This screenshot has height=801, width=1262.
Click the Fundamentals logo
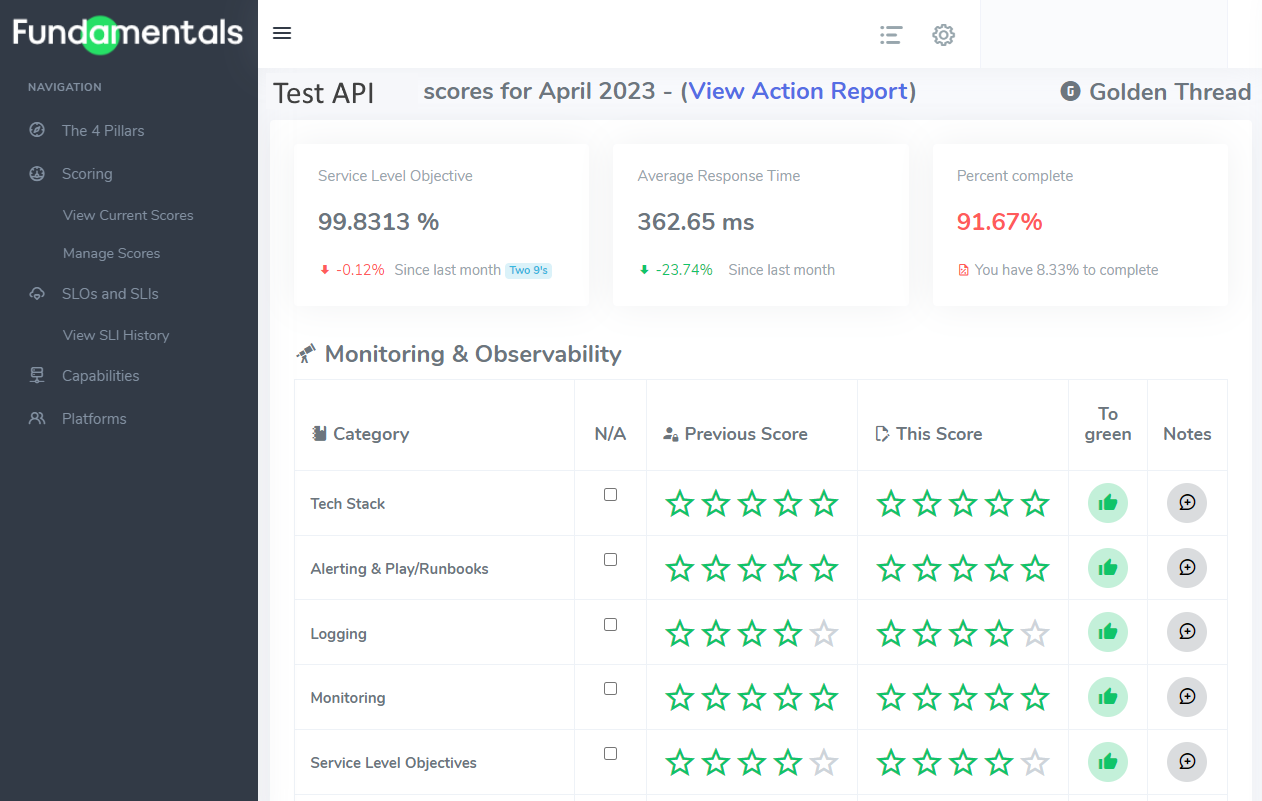(x=128, y=33)
